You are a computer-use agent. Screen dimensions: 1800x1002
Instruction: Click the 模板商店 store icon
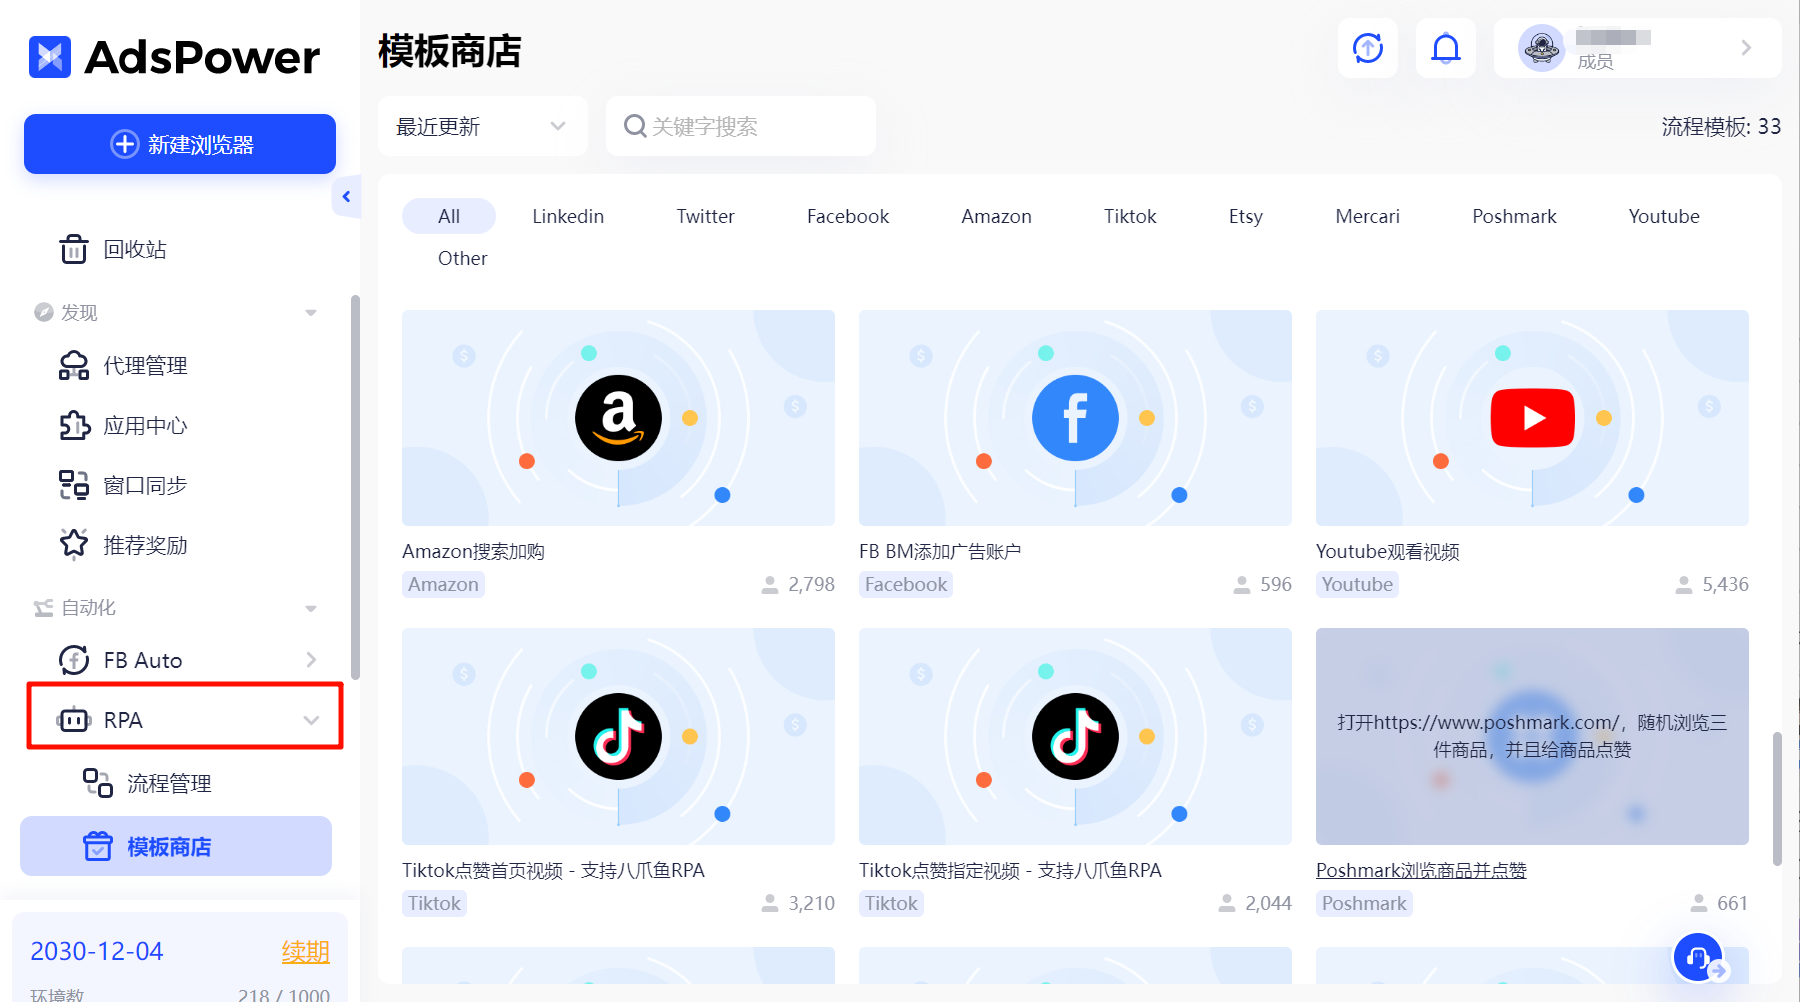98,846
